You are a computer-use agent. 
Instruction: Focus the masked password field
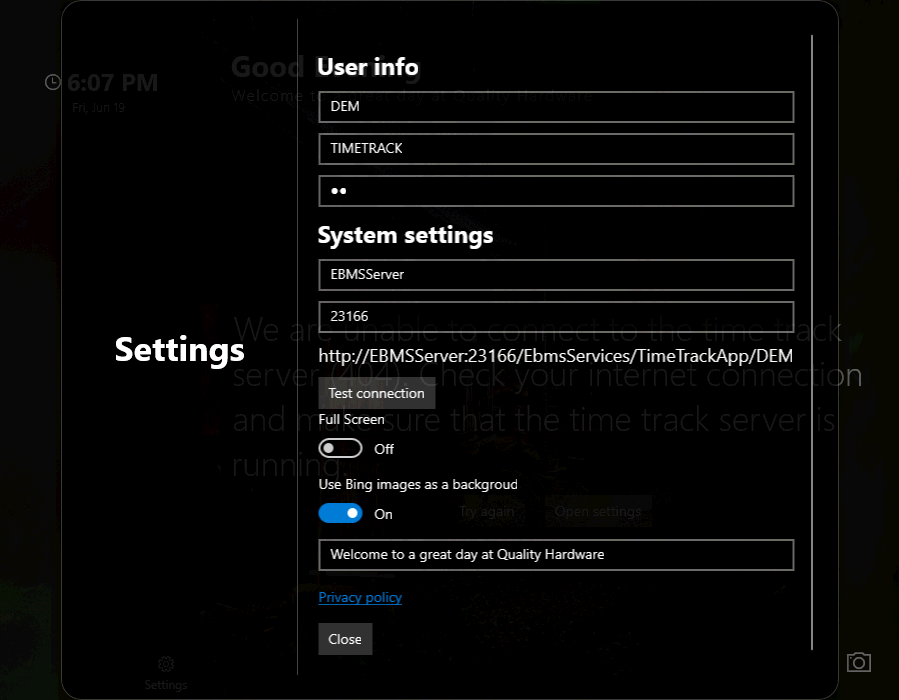pos(556,191)
